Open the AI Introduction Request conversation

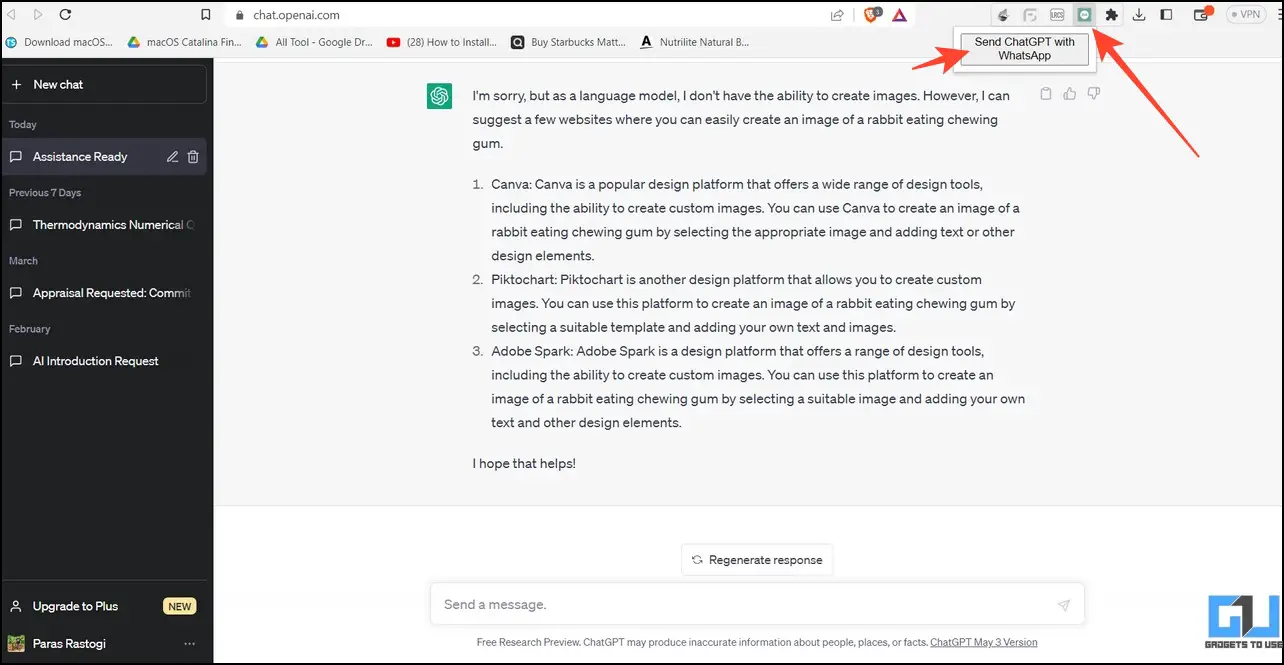pos(104,361)
